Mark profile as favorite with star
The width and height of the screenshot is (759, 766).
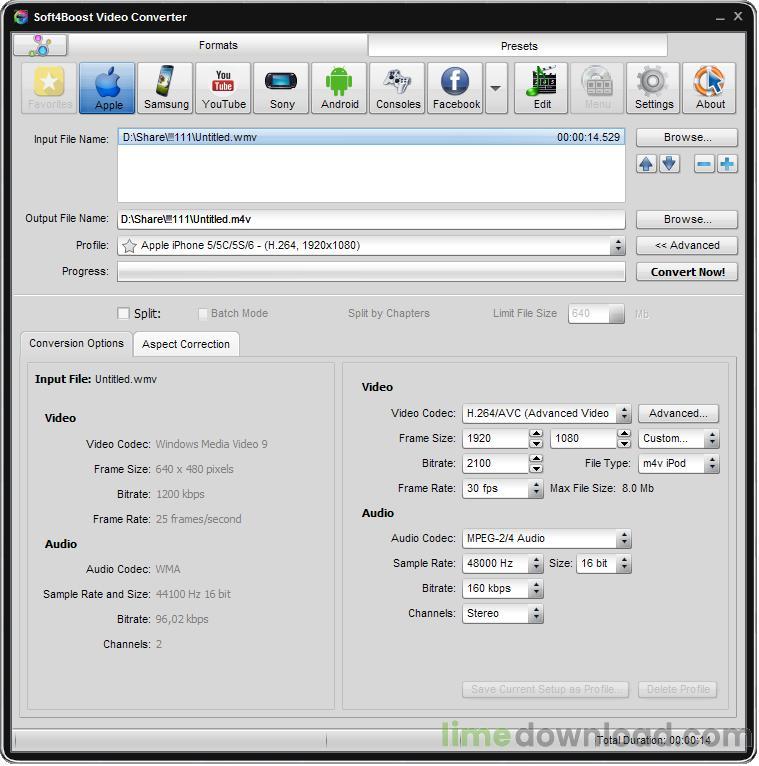(x=129, y=246)
